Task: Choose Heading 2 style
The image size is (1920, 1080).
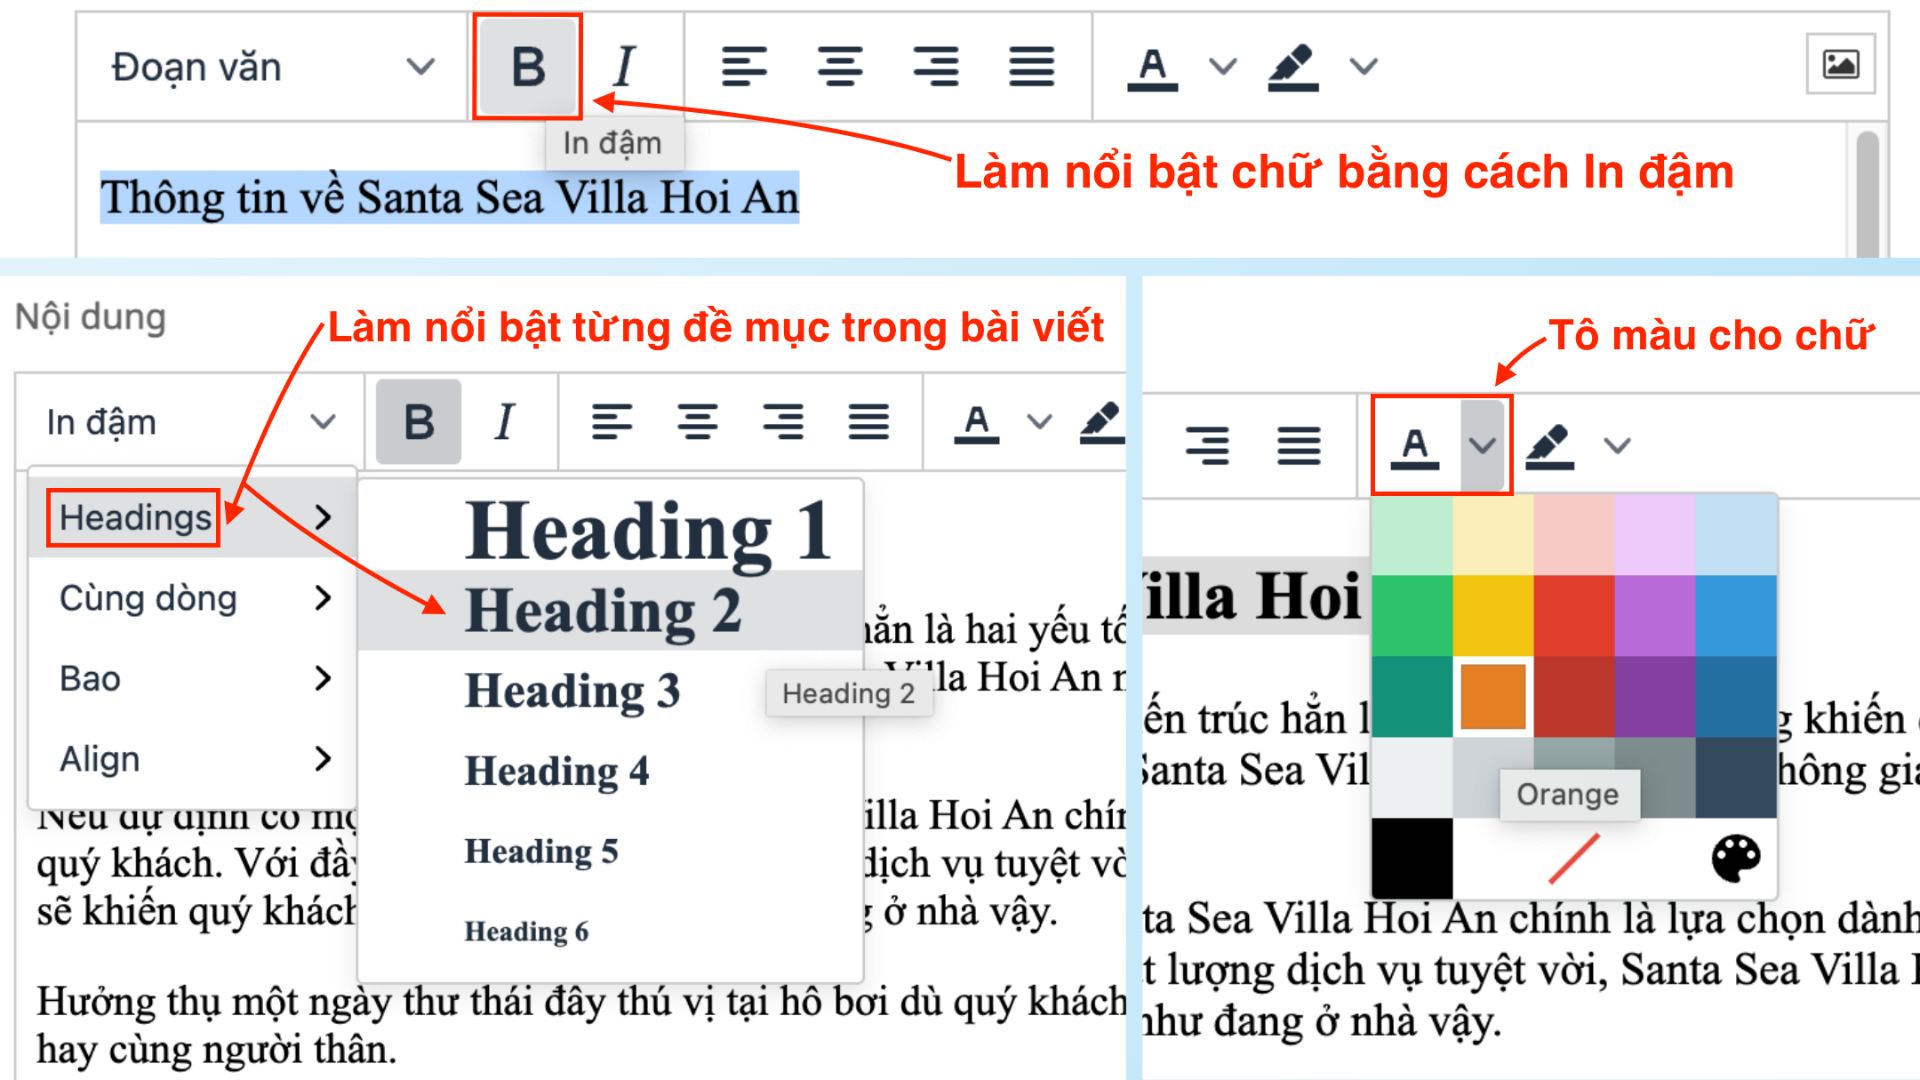Action: [x=603, y=610]
